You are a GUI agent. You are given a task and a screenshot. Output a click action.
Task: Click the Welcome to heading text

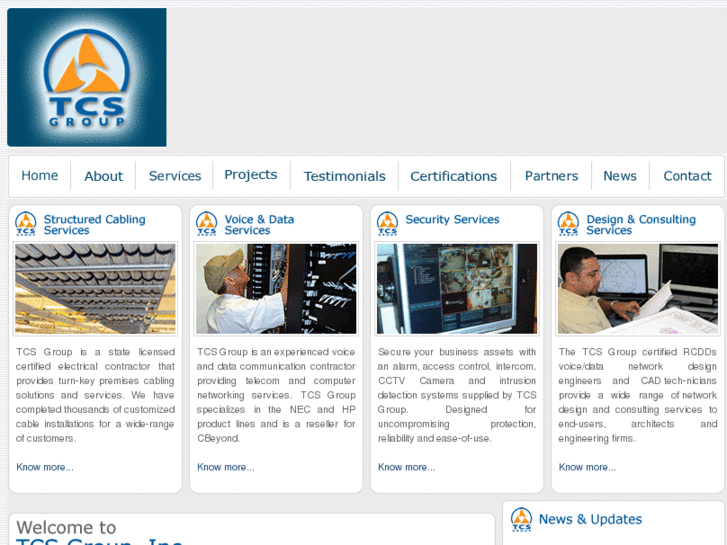(x=66, y=527)
